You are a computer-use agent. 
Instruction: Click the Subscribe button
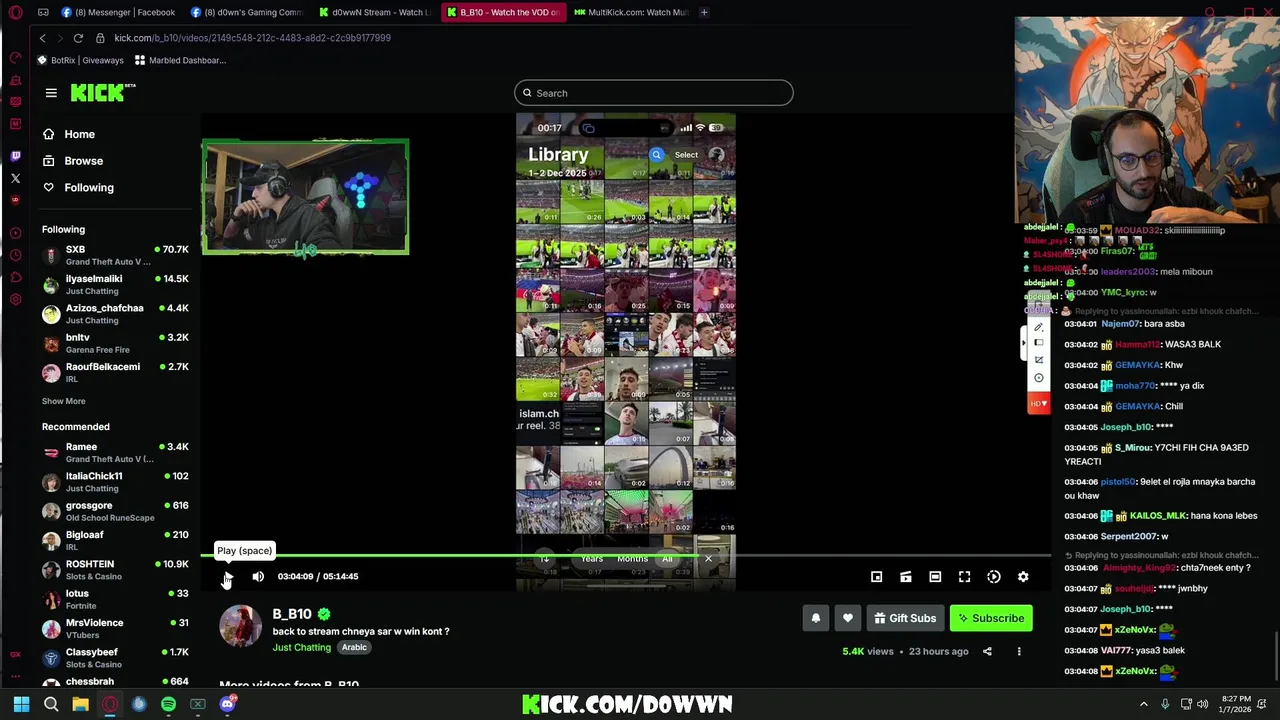point(991,618)
